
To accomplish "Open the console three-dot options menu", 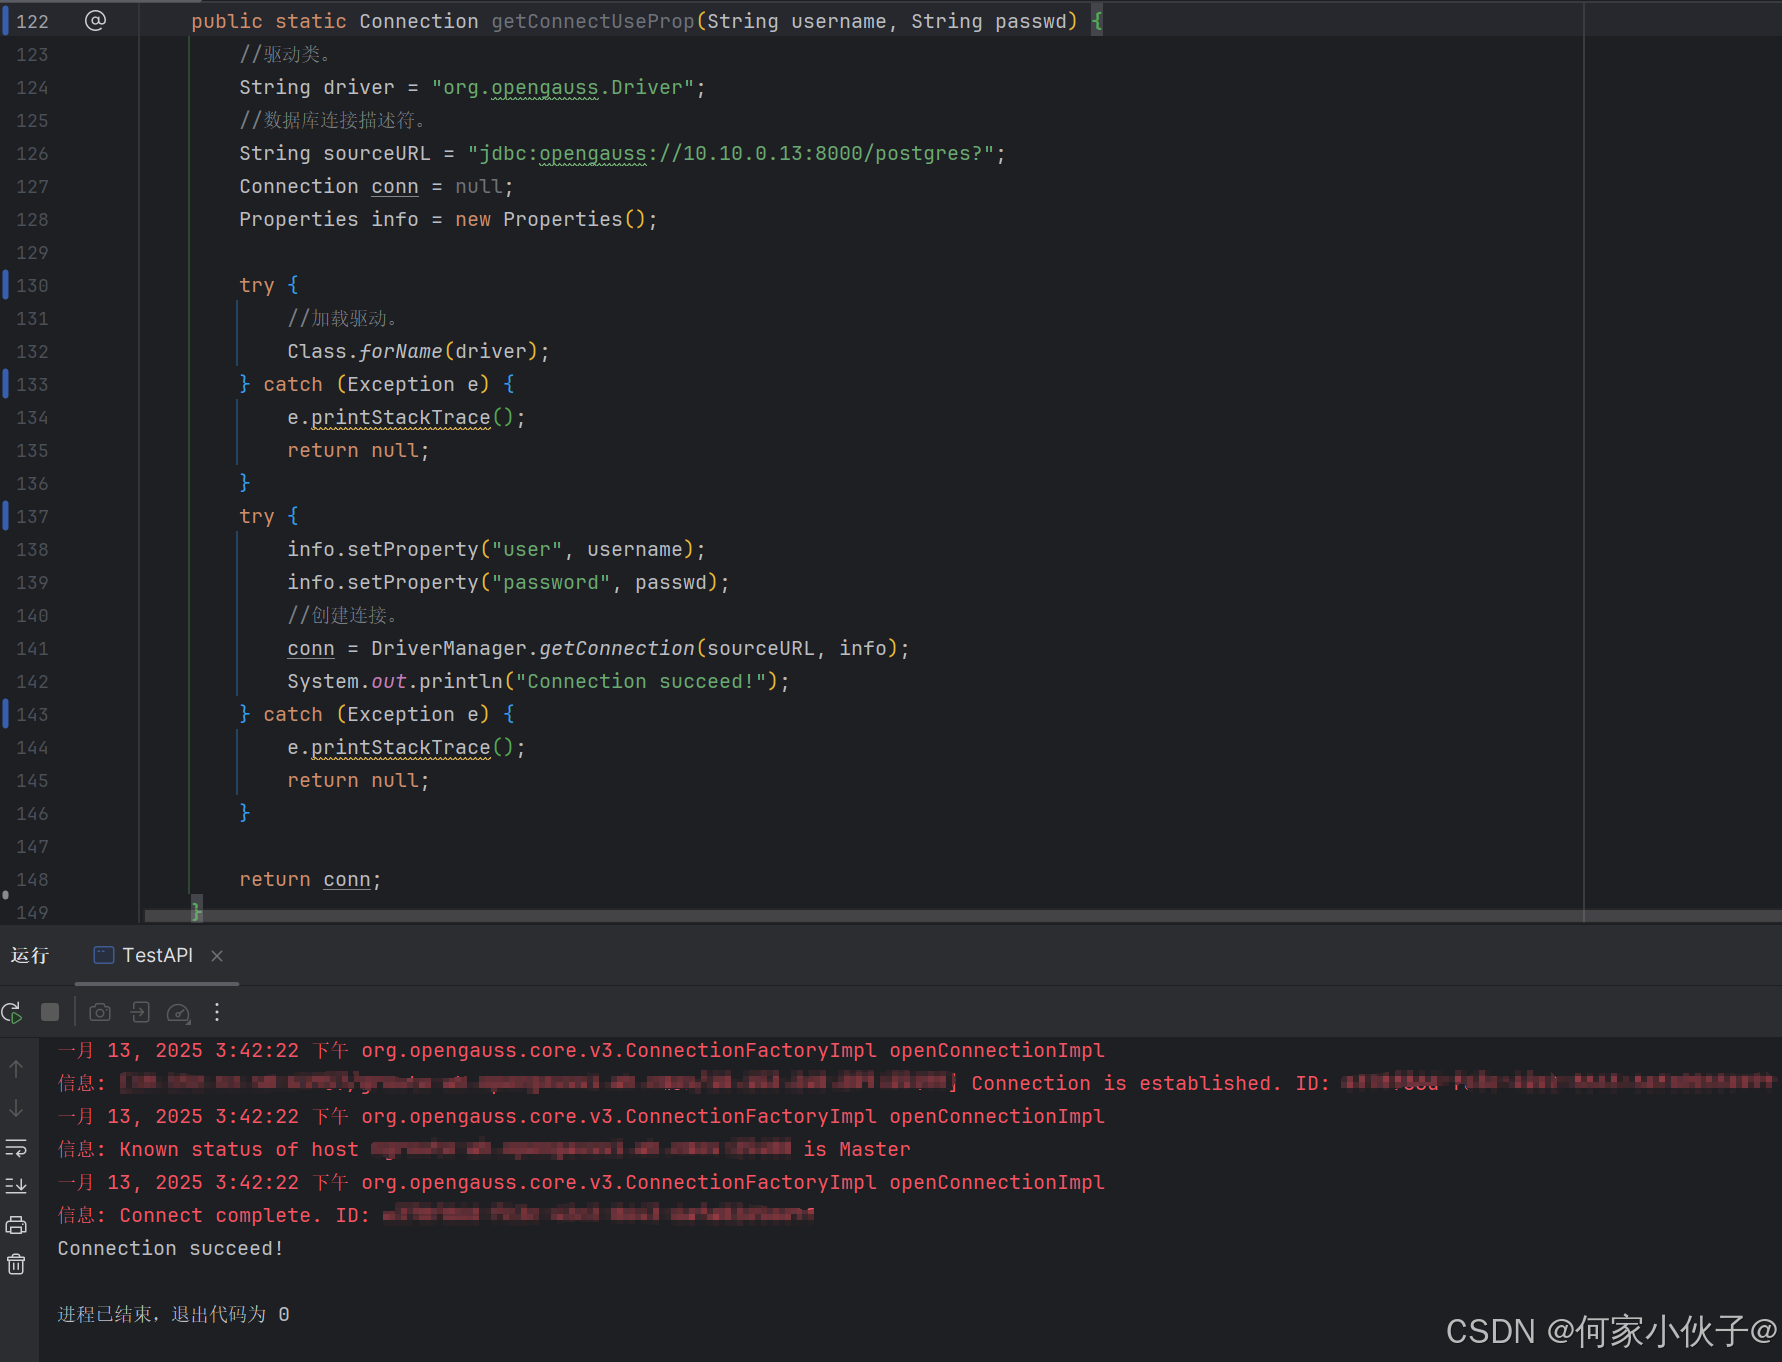I will click(x=217, y=1012).
